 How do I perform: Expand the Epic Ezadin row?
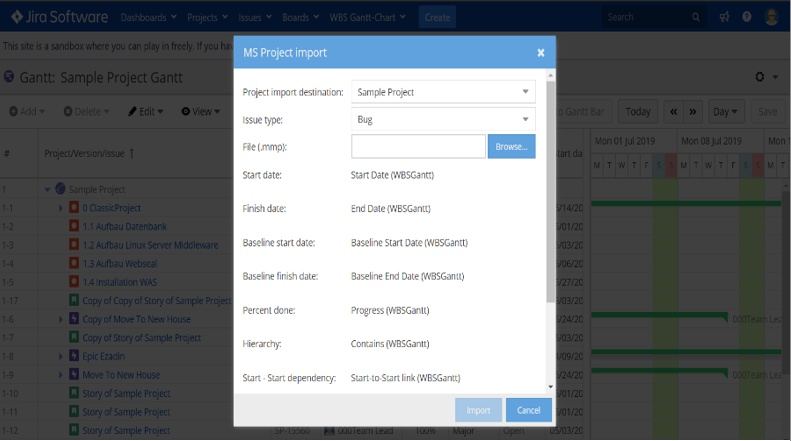[x=61, y=356]
